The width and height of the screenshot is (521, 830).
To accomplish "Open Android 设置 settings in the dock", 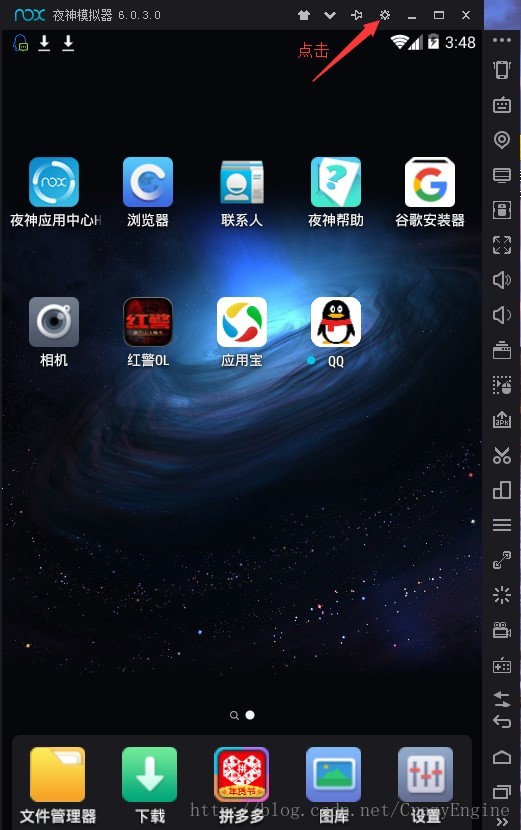I will 426,774.
